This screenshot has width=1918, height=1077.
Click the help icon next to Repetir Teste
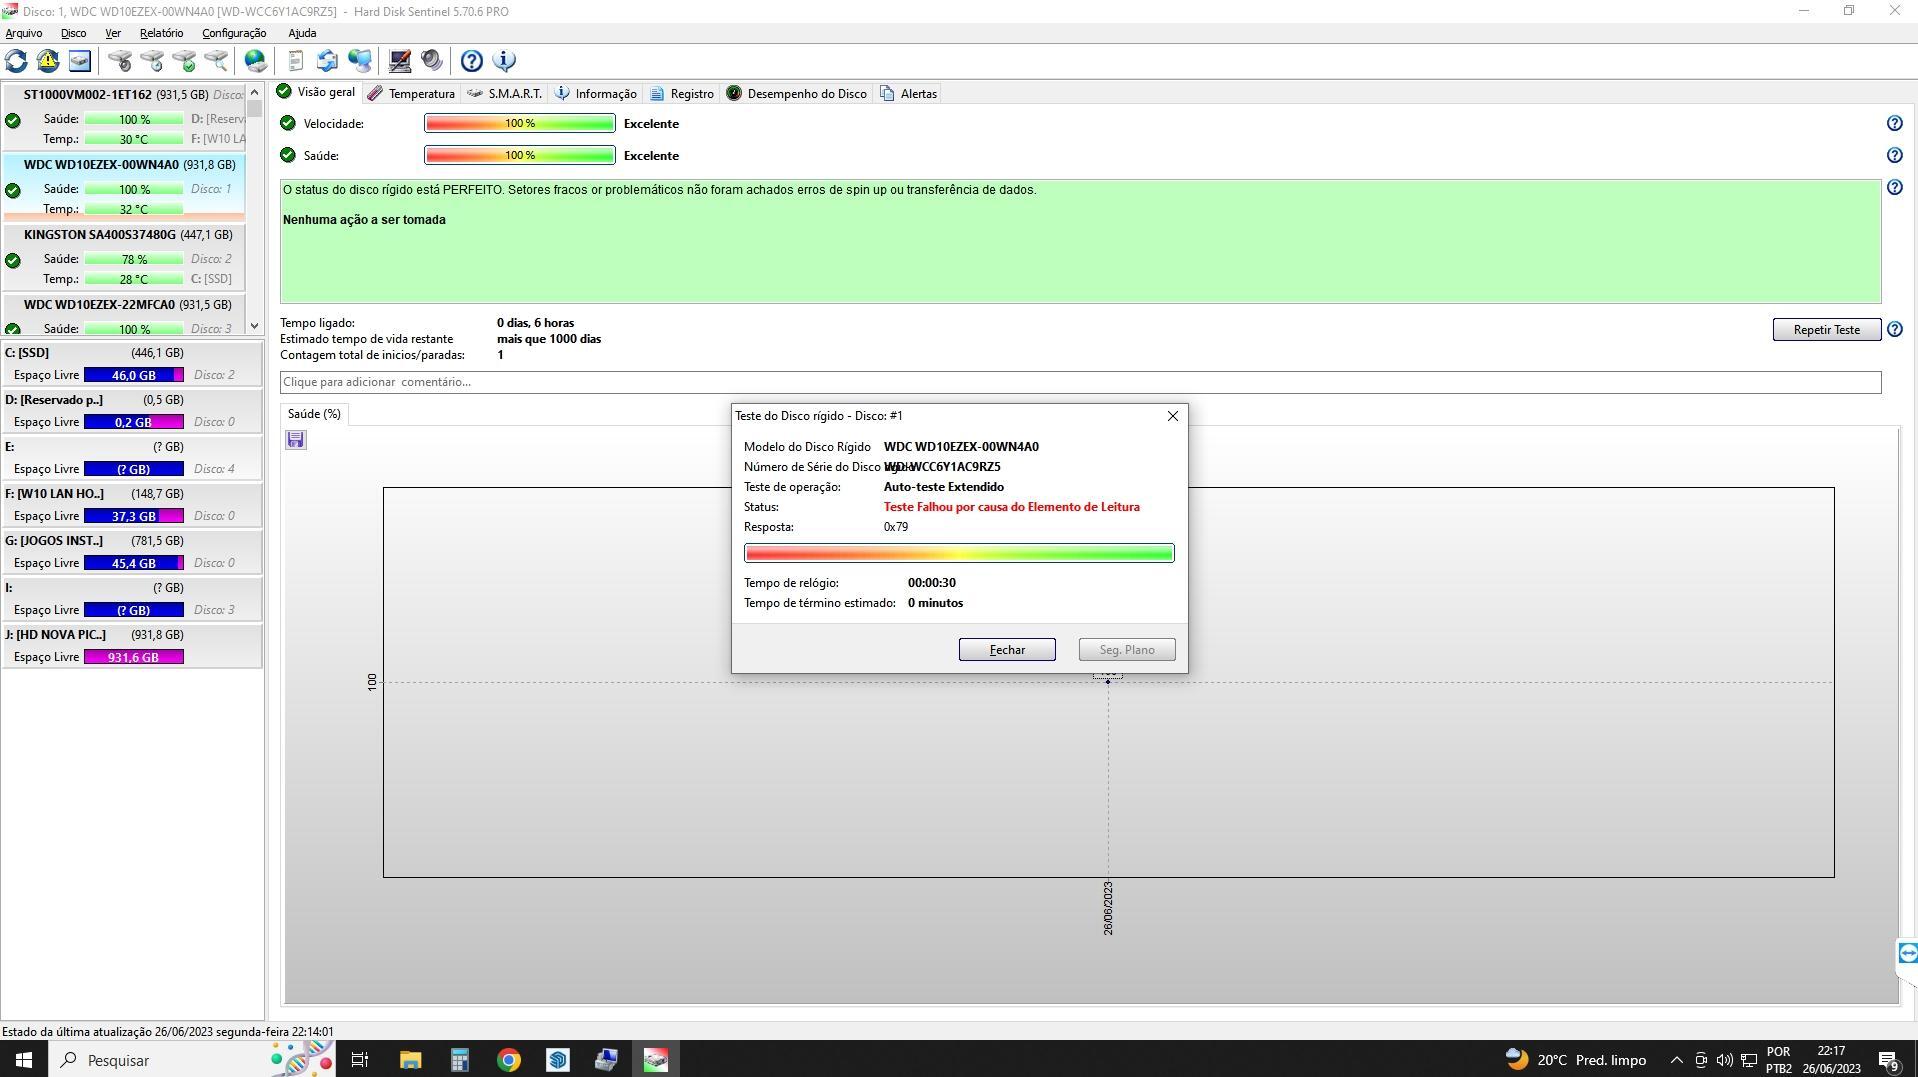point(1894,330)
